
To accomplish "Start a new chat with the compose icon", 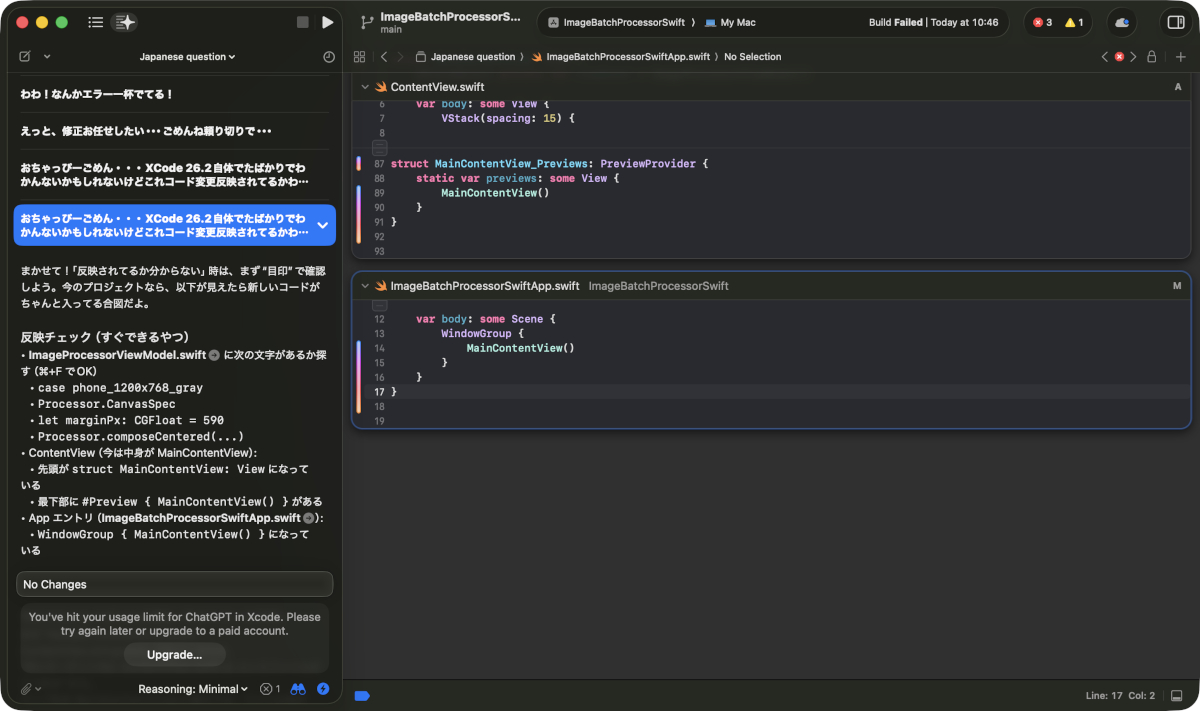I will [25, 56].
